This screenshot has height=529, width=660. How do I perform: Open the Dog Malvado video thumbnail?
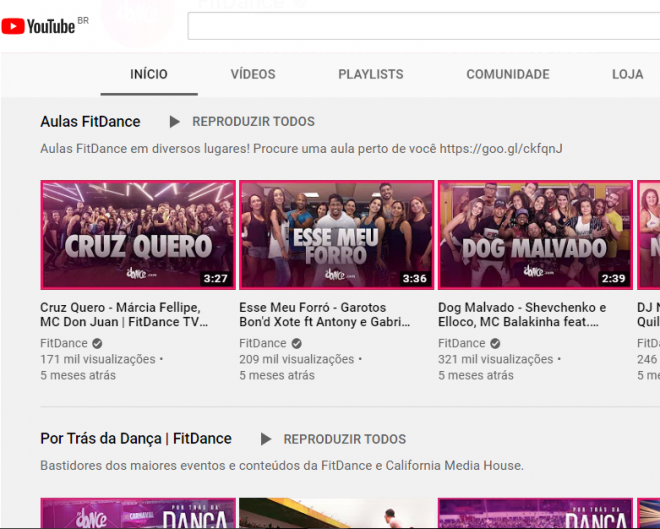click(535, 235)
